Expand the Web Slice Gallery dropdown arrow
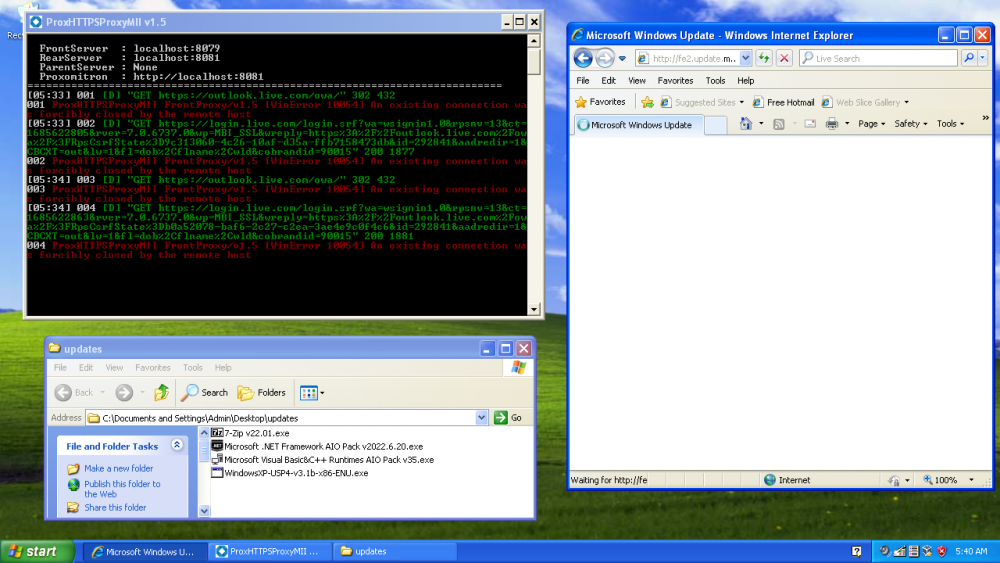1000x563 pixels. (x=906, y=103)
